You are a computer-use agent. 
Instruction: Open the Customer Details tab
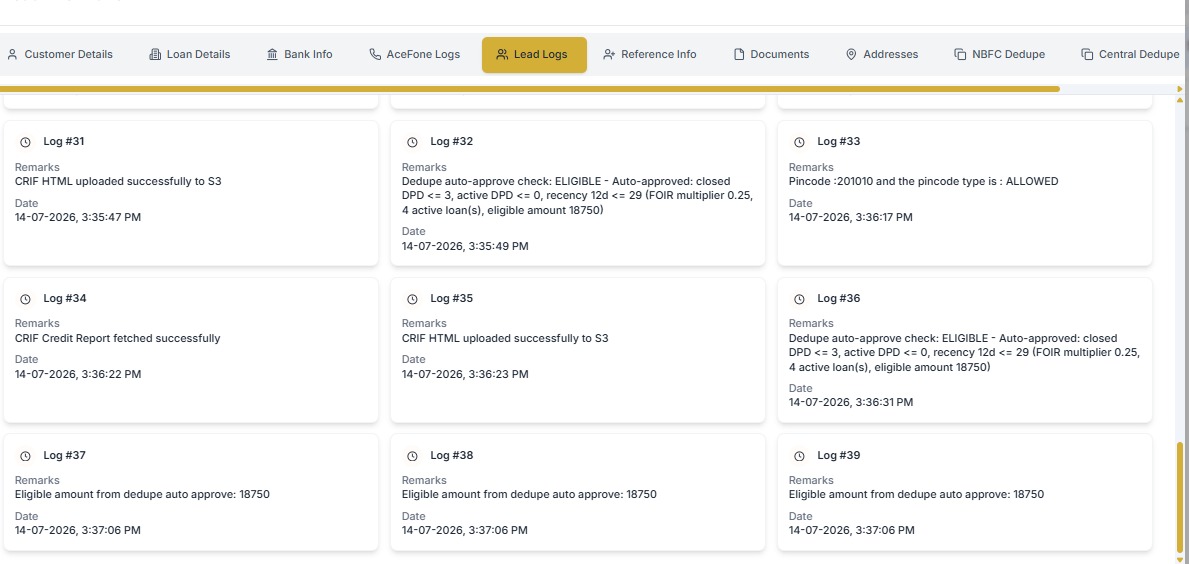pyautogui.click(x=60, y=55)
